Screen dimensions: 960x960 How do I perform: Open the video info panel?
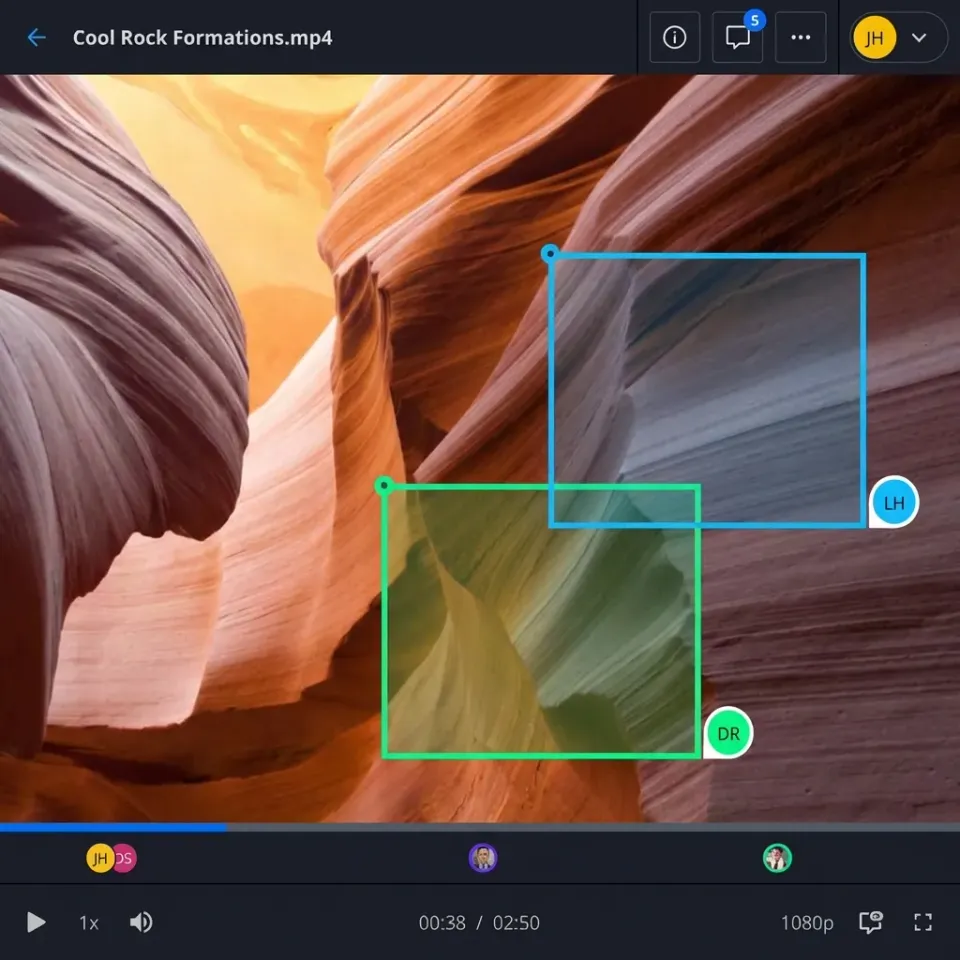point(674,37)
